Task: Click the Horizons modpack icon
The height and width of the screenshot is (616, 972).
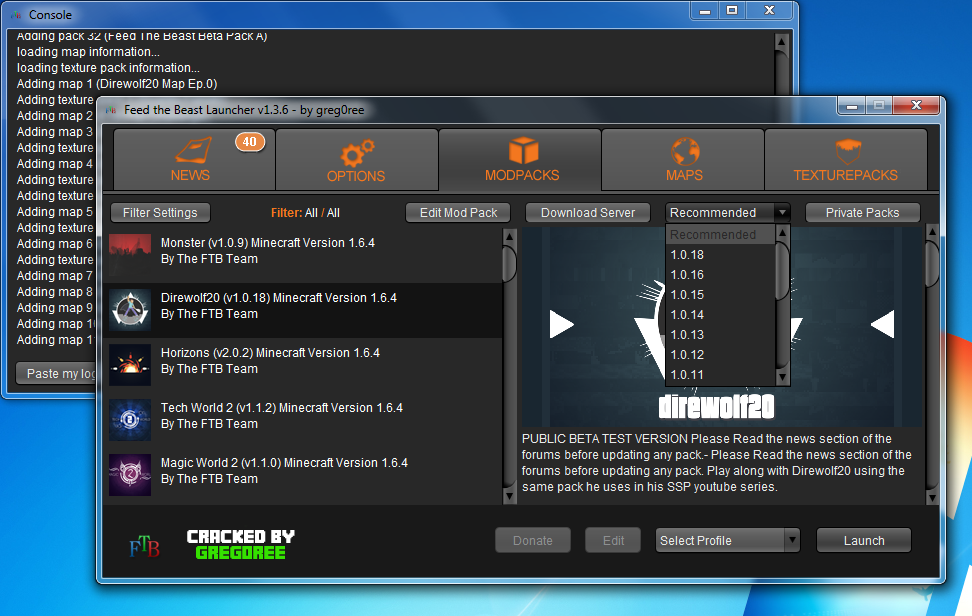Action: coord(130,365)
